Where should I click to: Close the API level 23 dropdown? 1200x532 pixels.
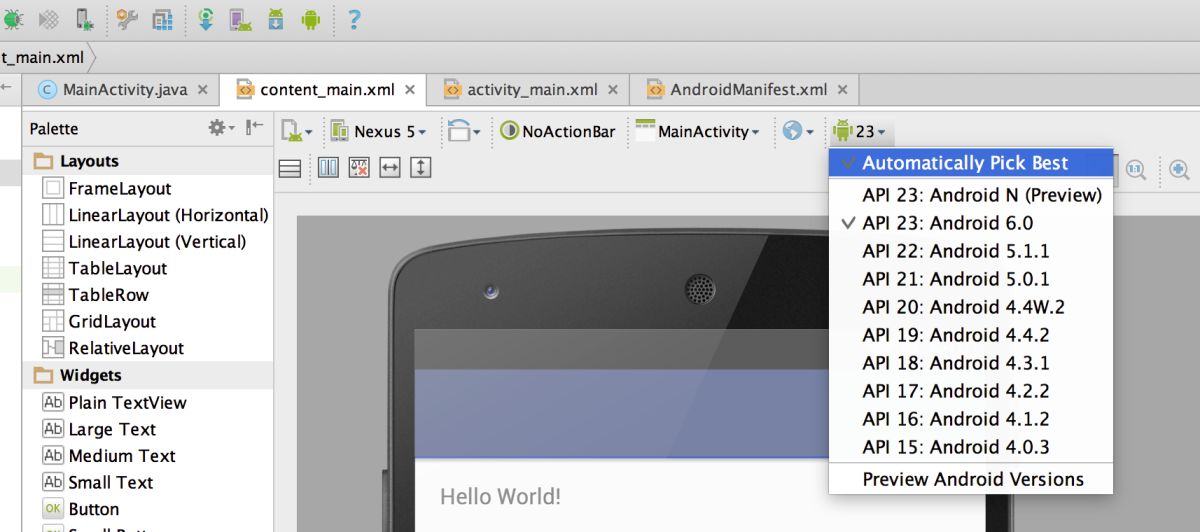click(859, 131)
